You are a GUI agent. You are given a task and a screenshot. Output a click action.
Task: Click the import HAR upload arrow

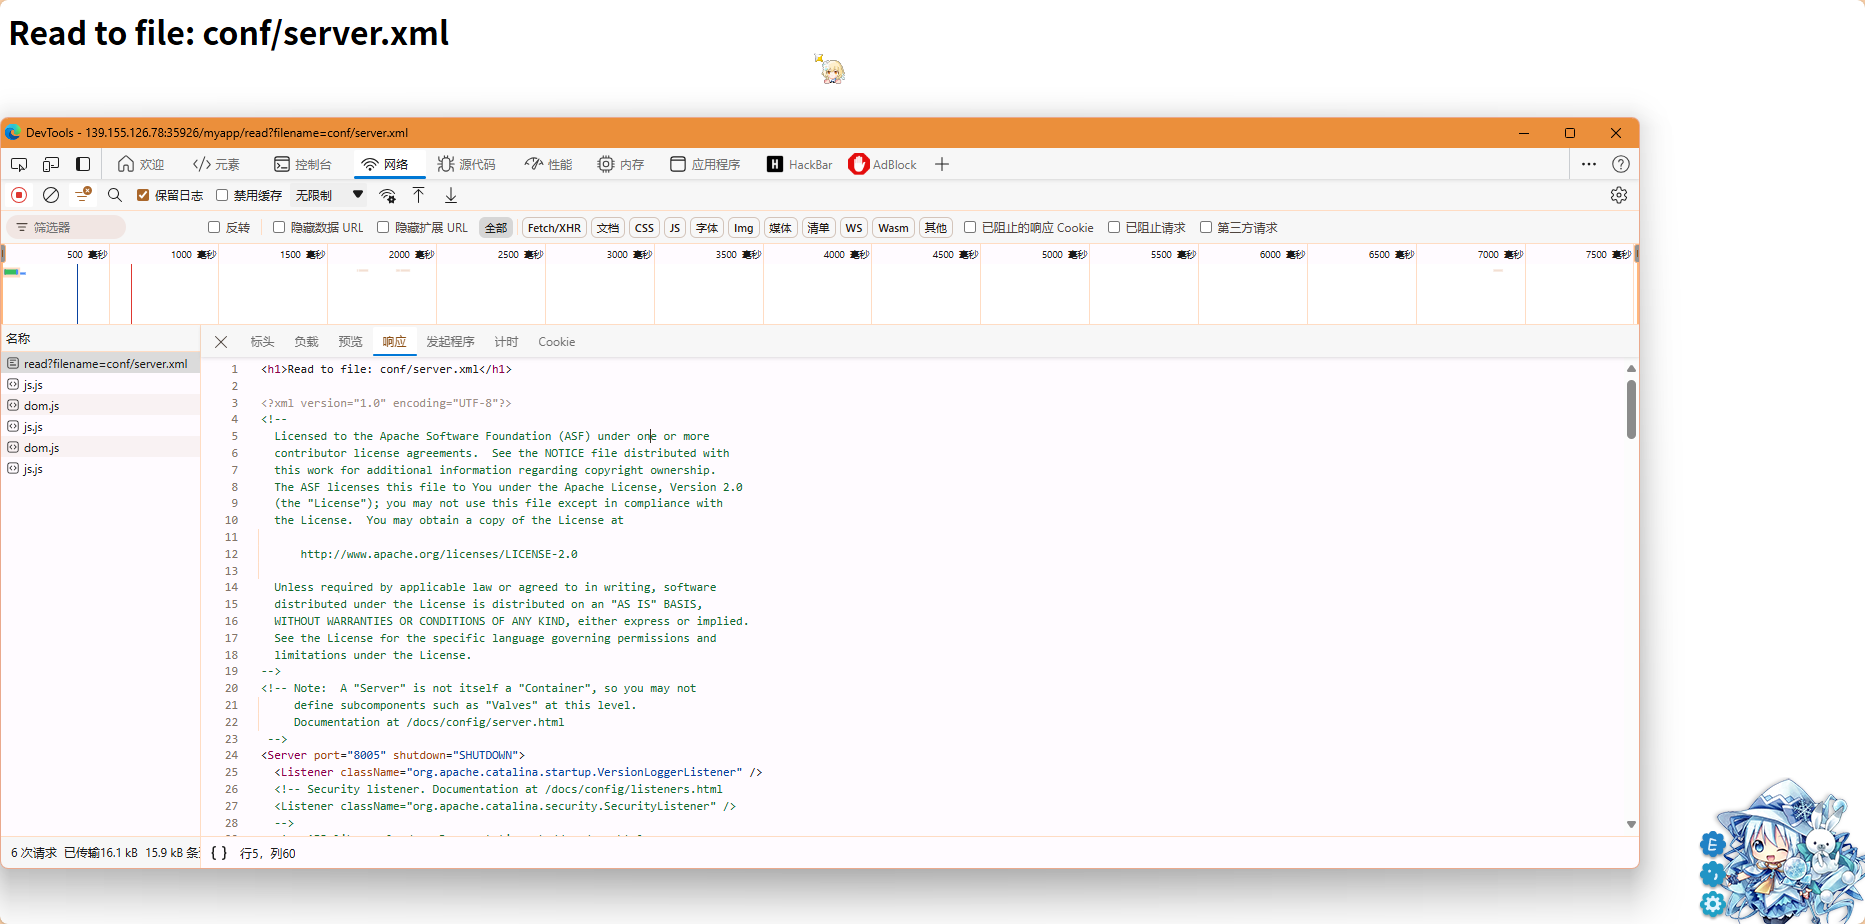[x=419, y=195]
